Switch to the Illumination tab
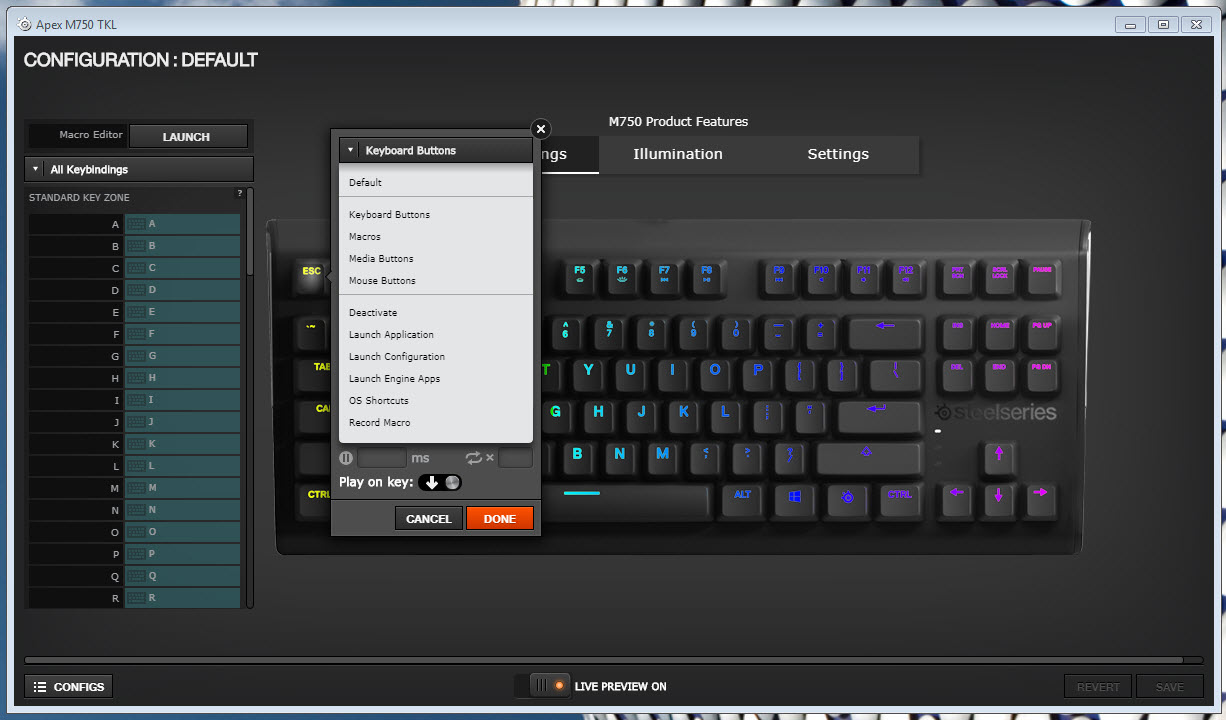 678,154
